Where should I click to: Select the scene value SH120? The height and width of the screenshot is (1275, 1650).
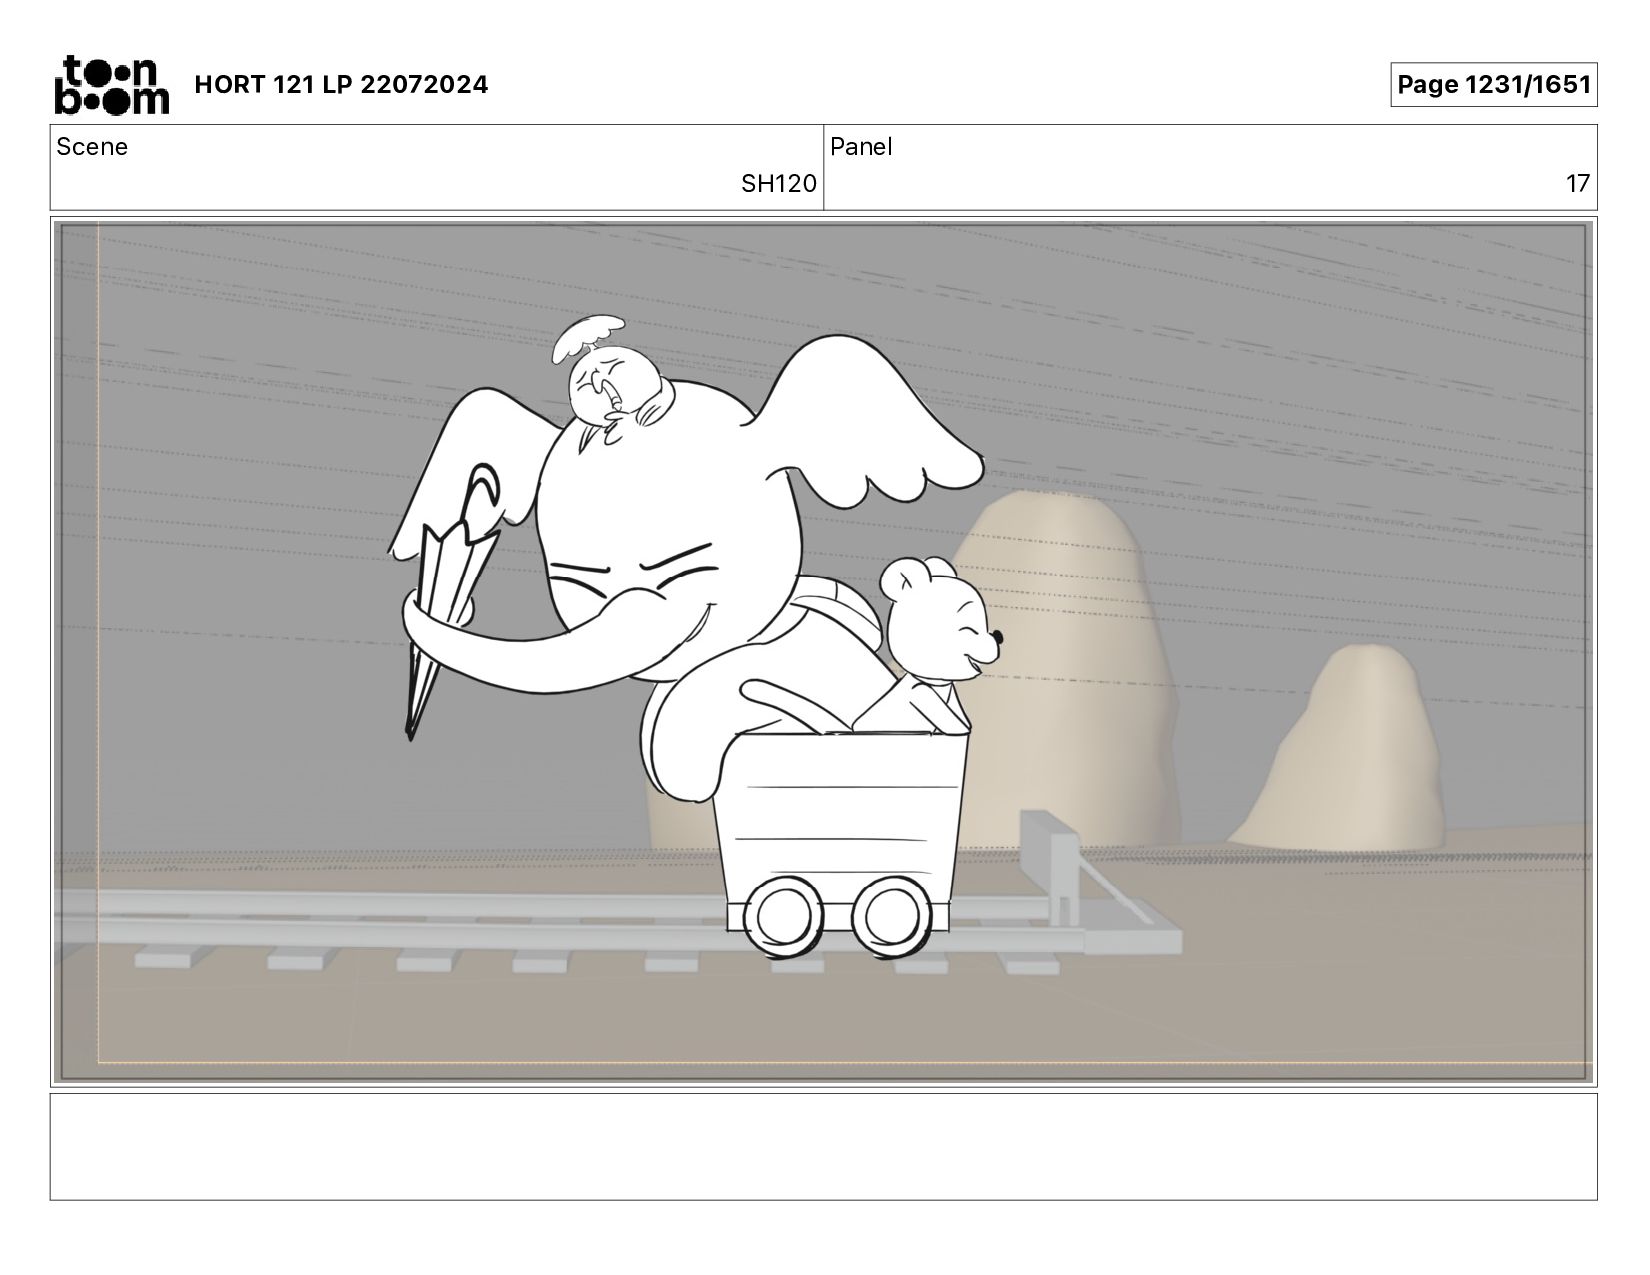click(778, 184)
